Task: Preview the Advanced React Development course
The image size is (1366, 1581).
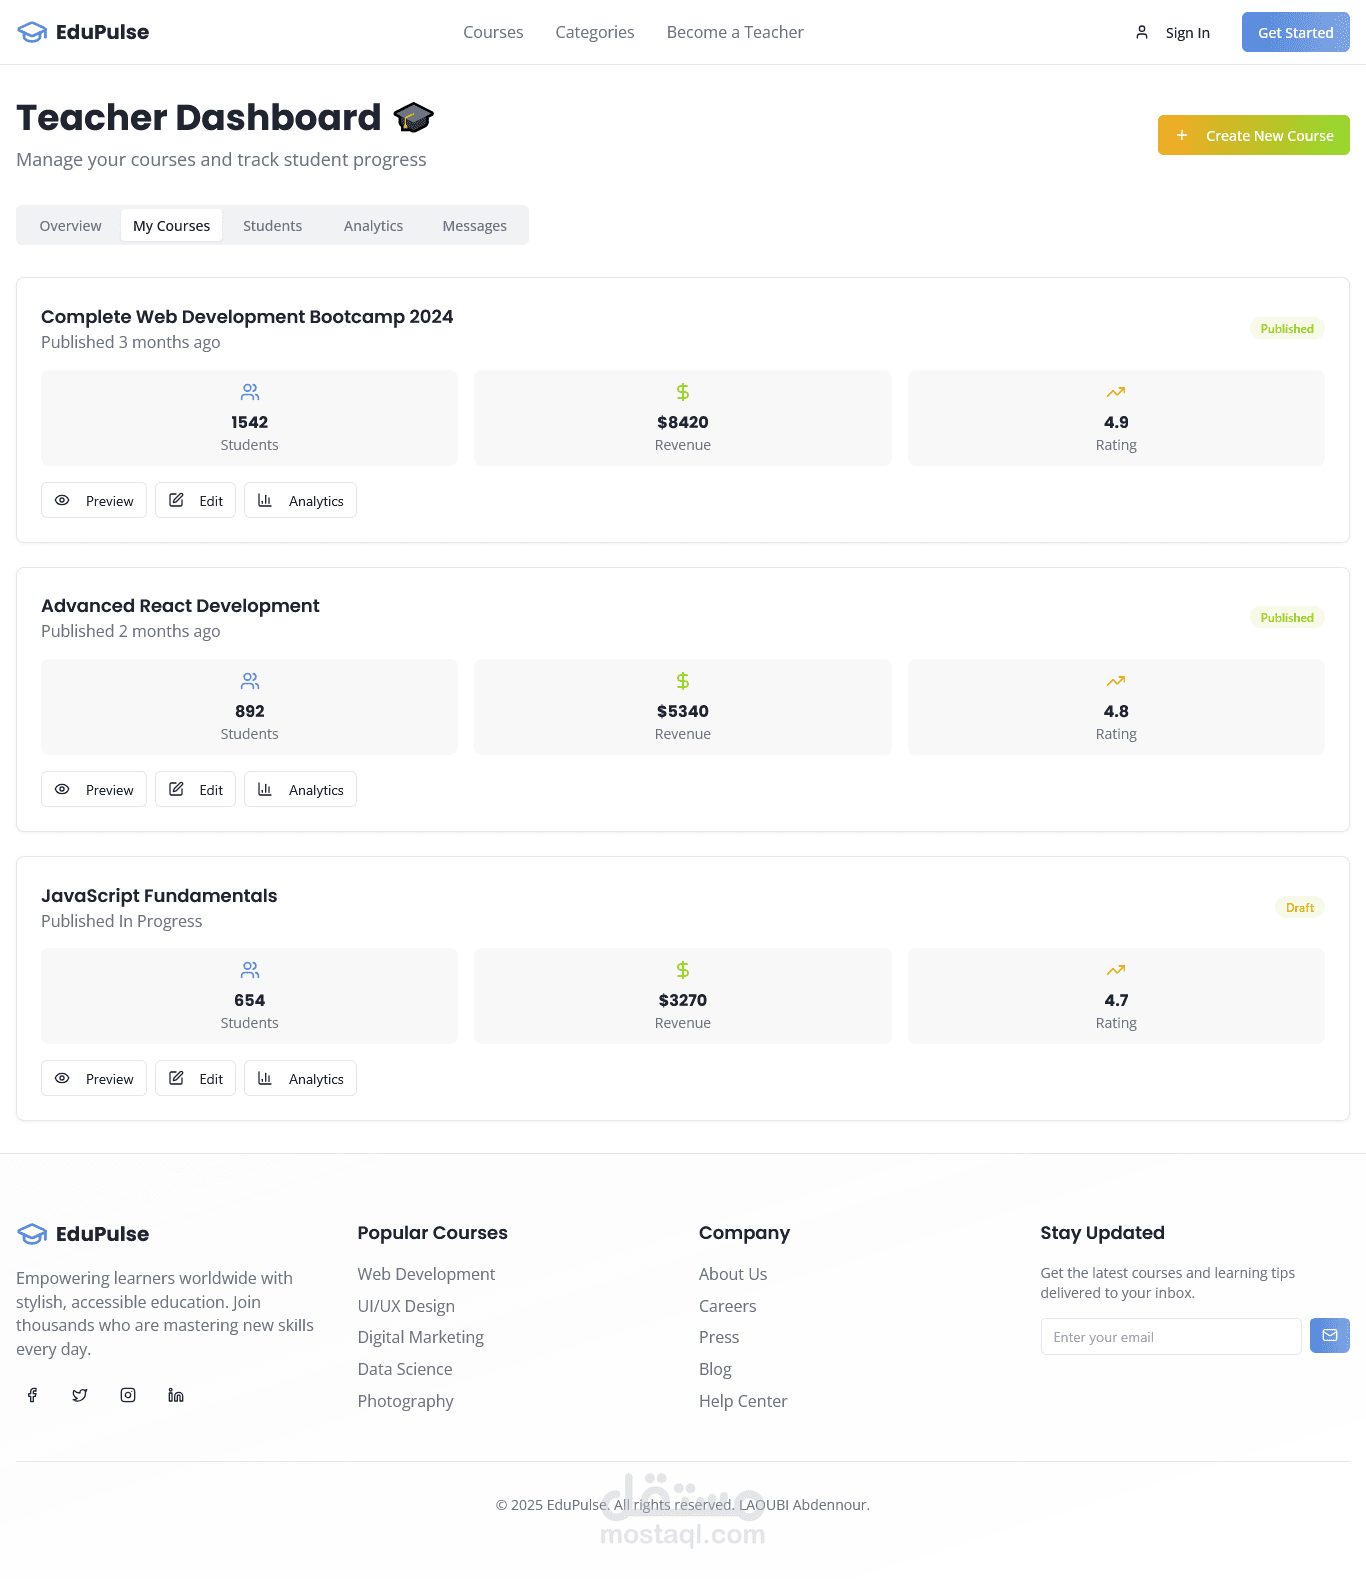Action: 94,790
